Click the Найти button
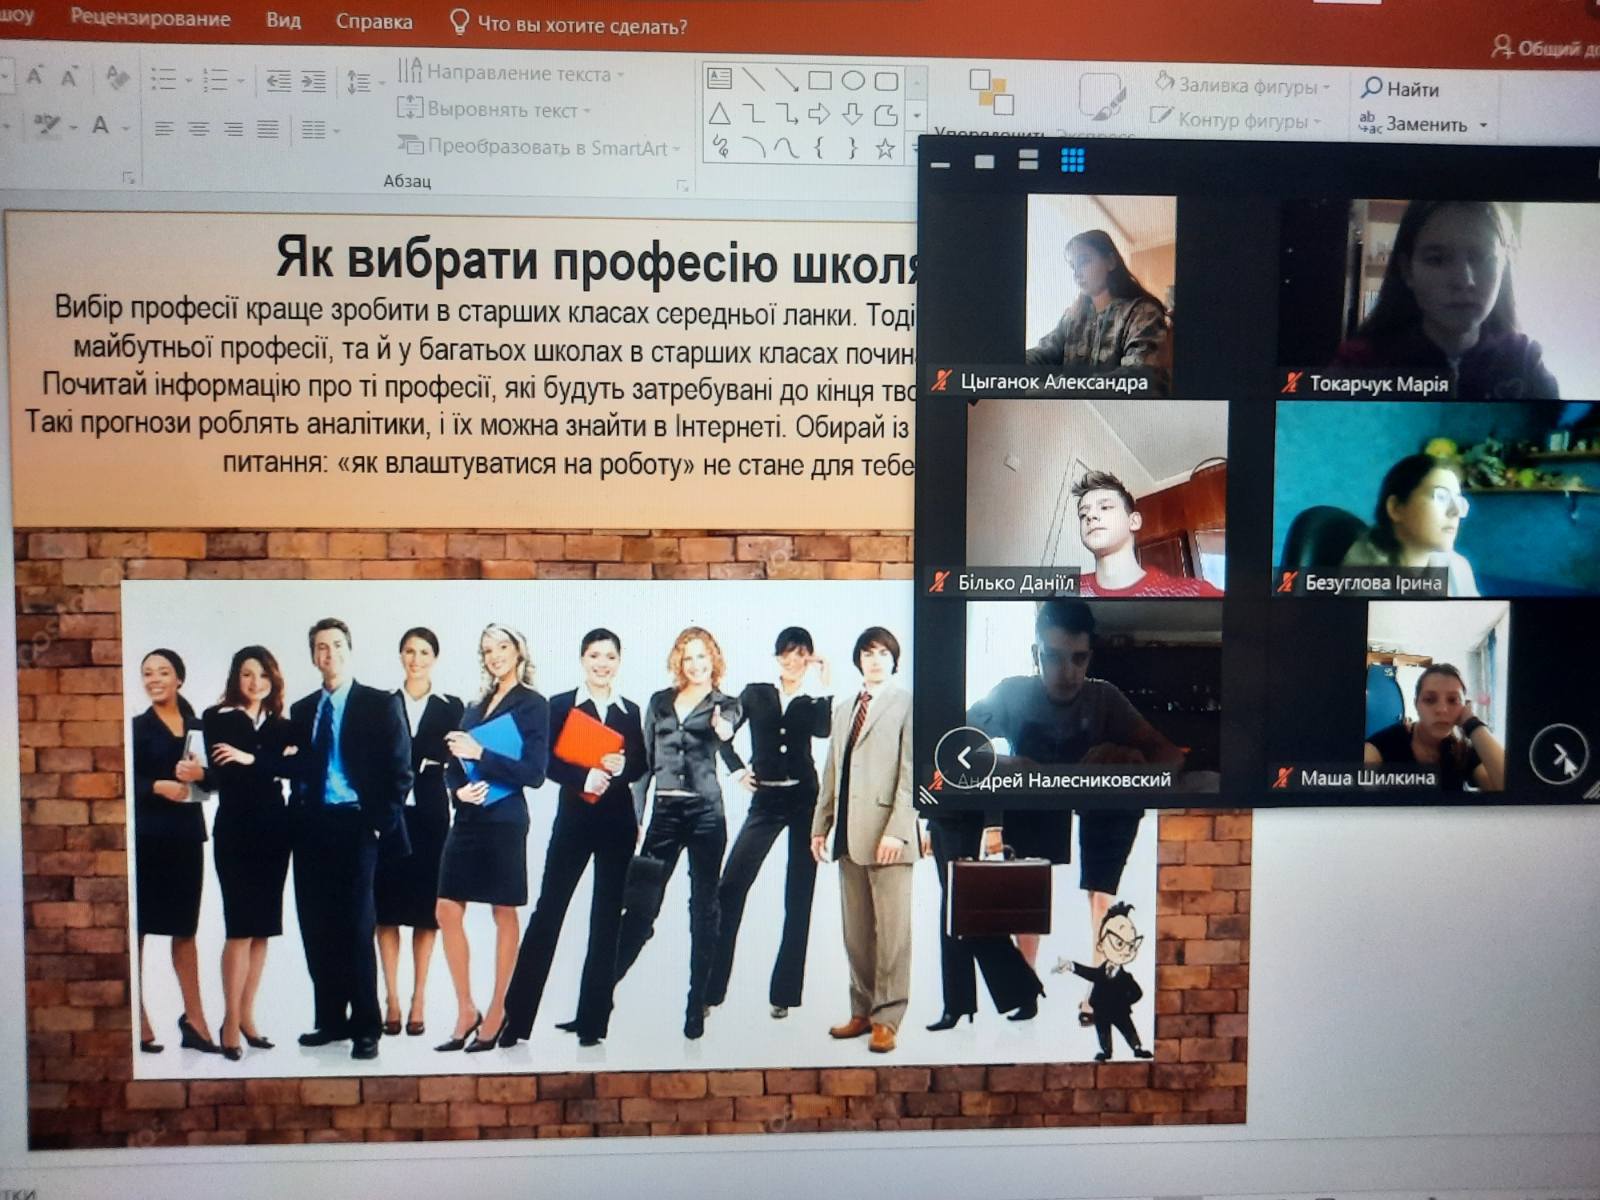1600x1200 pixels. tap(1400, 89)
